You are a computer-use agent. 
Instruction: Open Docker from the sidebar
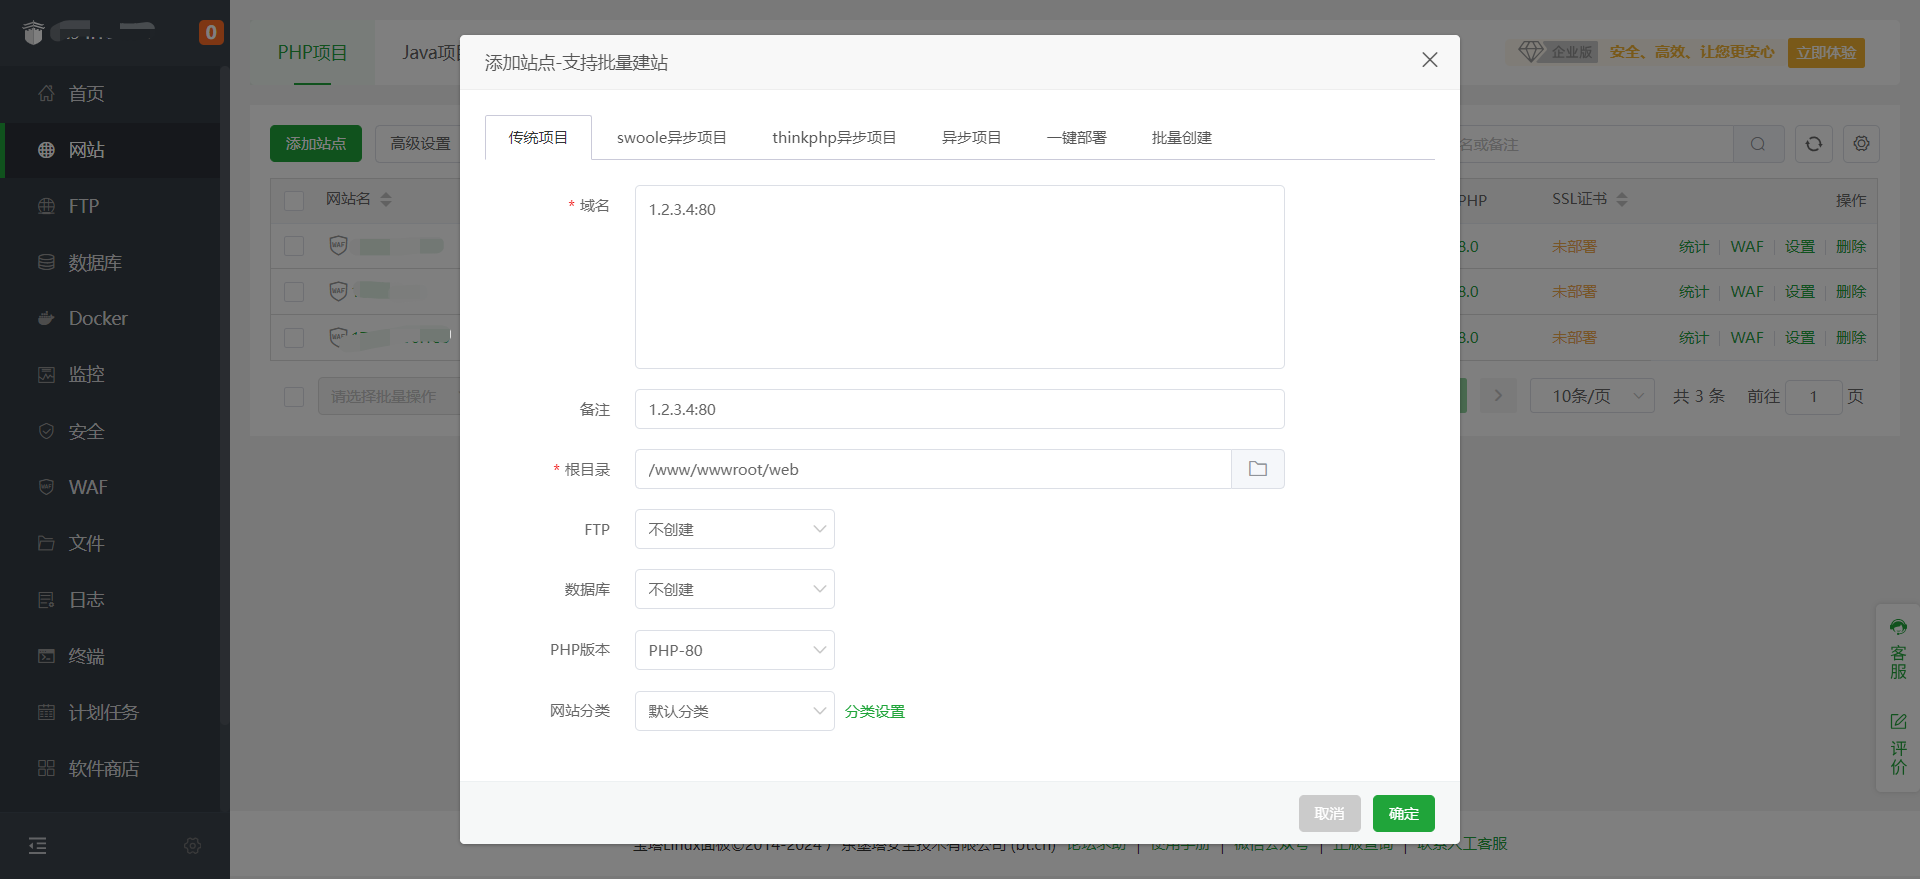click(98, 318)
